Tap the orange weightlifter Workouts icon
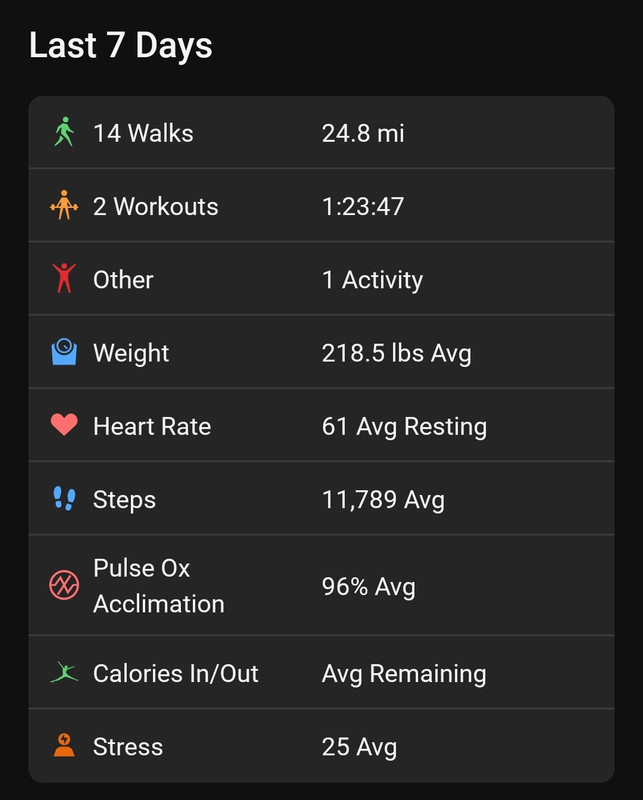 [64, 205]
